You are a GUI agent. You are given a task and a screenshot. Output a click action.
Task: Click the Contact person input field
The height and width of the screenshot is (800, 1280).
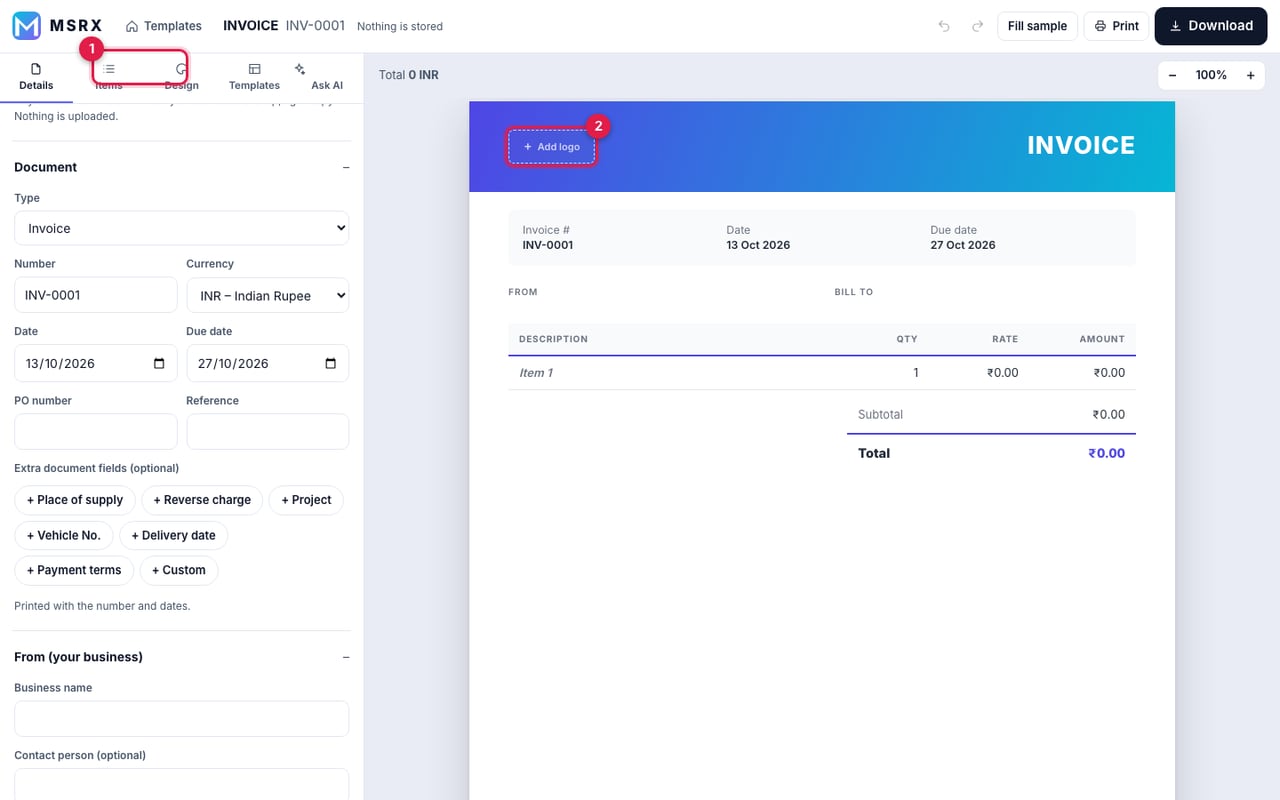[x=182, y=784]
